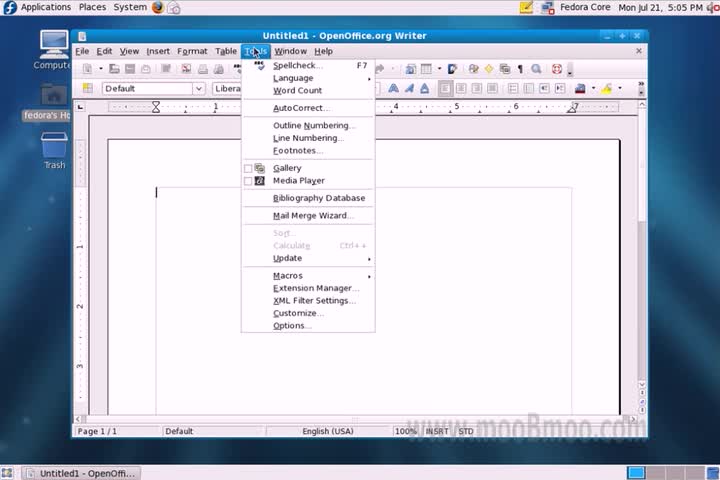The height and width of the screenshot is (480, 720).
Task: Open the dropdown arrow beside Table icon
Action: click(439, 69)
